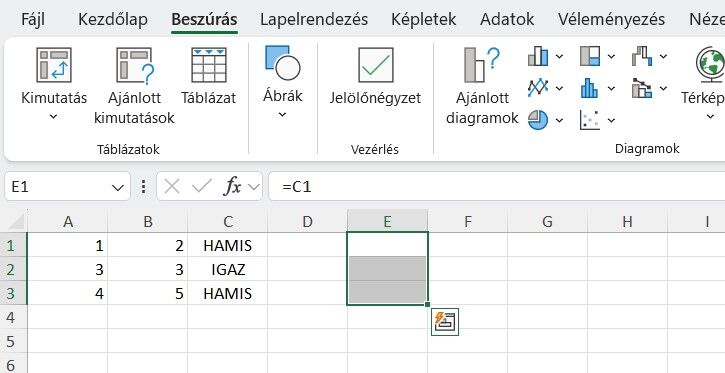Open the Kezdőlap ribbon tab
Screen dimensions: 725x373
tap(113, 19)
